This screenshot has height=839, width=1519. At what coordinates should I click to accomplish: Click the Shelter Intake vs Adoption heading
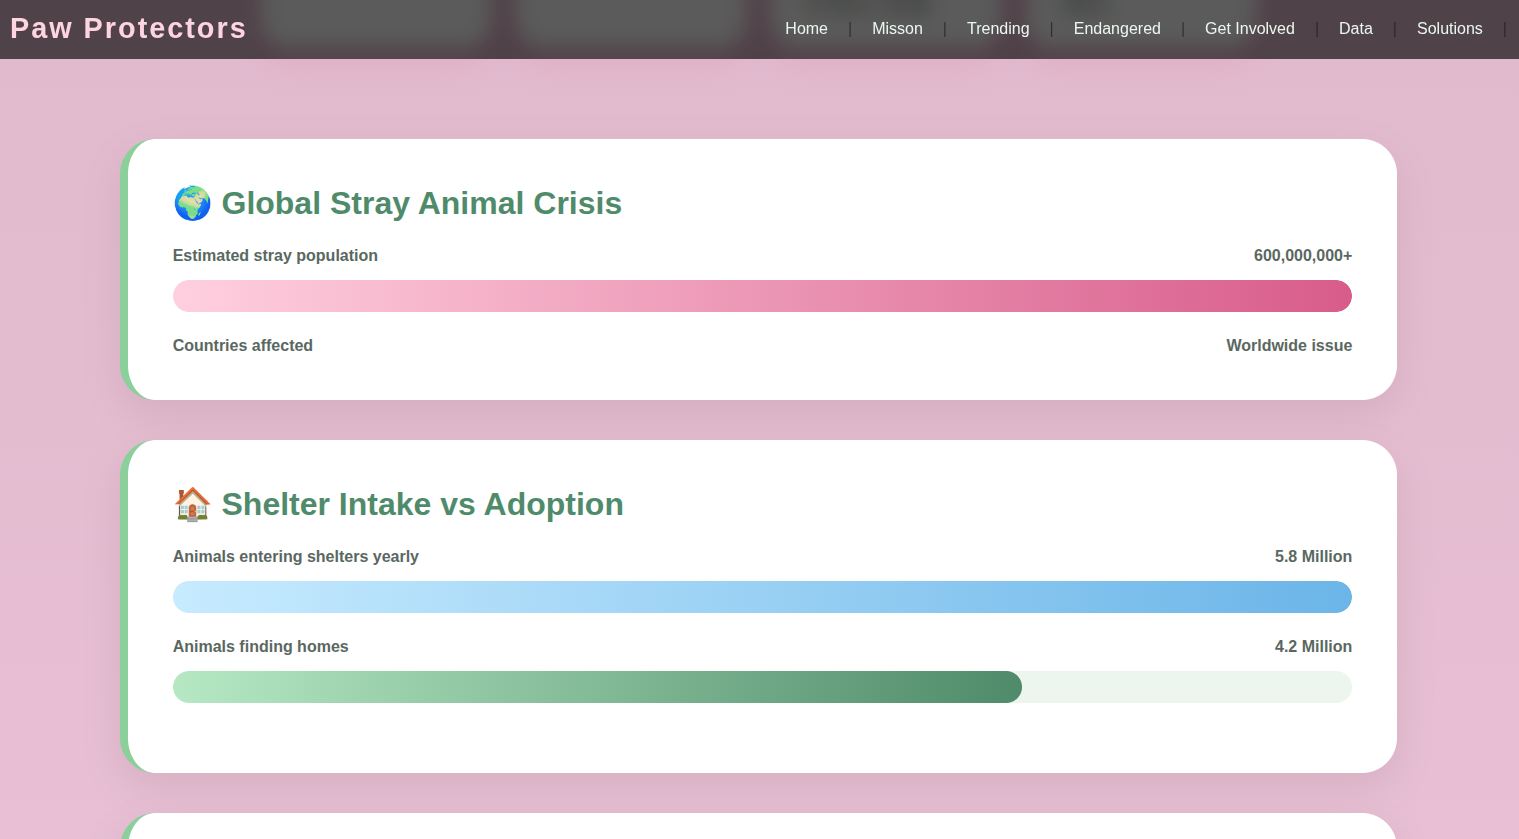[422, 504]
